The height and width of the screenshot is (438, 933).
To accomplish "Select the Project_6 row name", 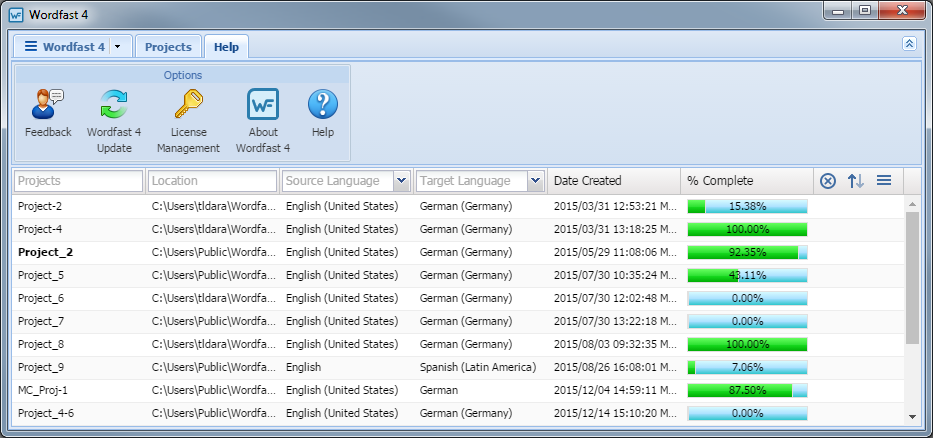I will (x=41, y=298).
